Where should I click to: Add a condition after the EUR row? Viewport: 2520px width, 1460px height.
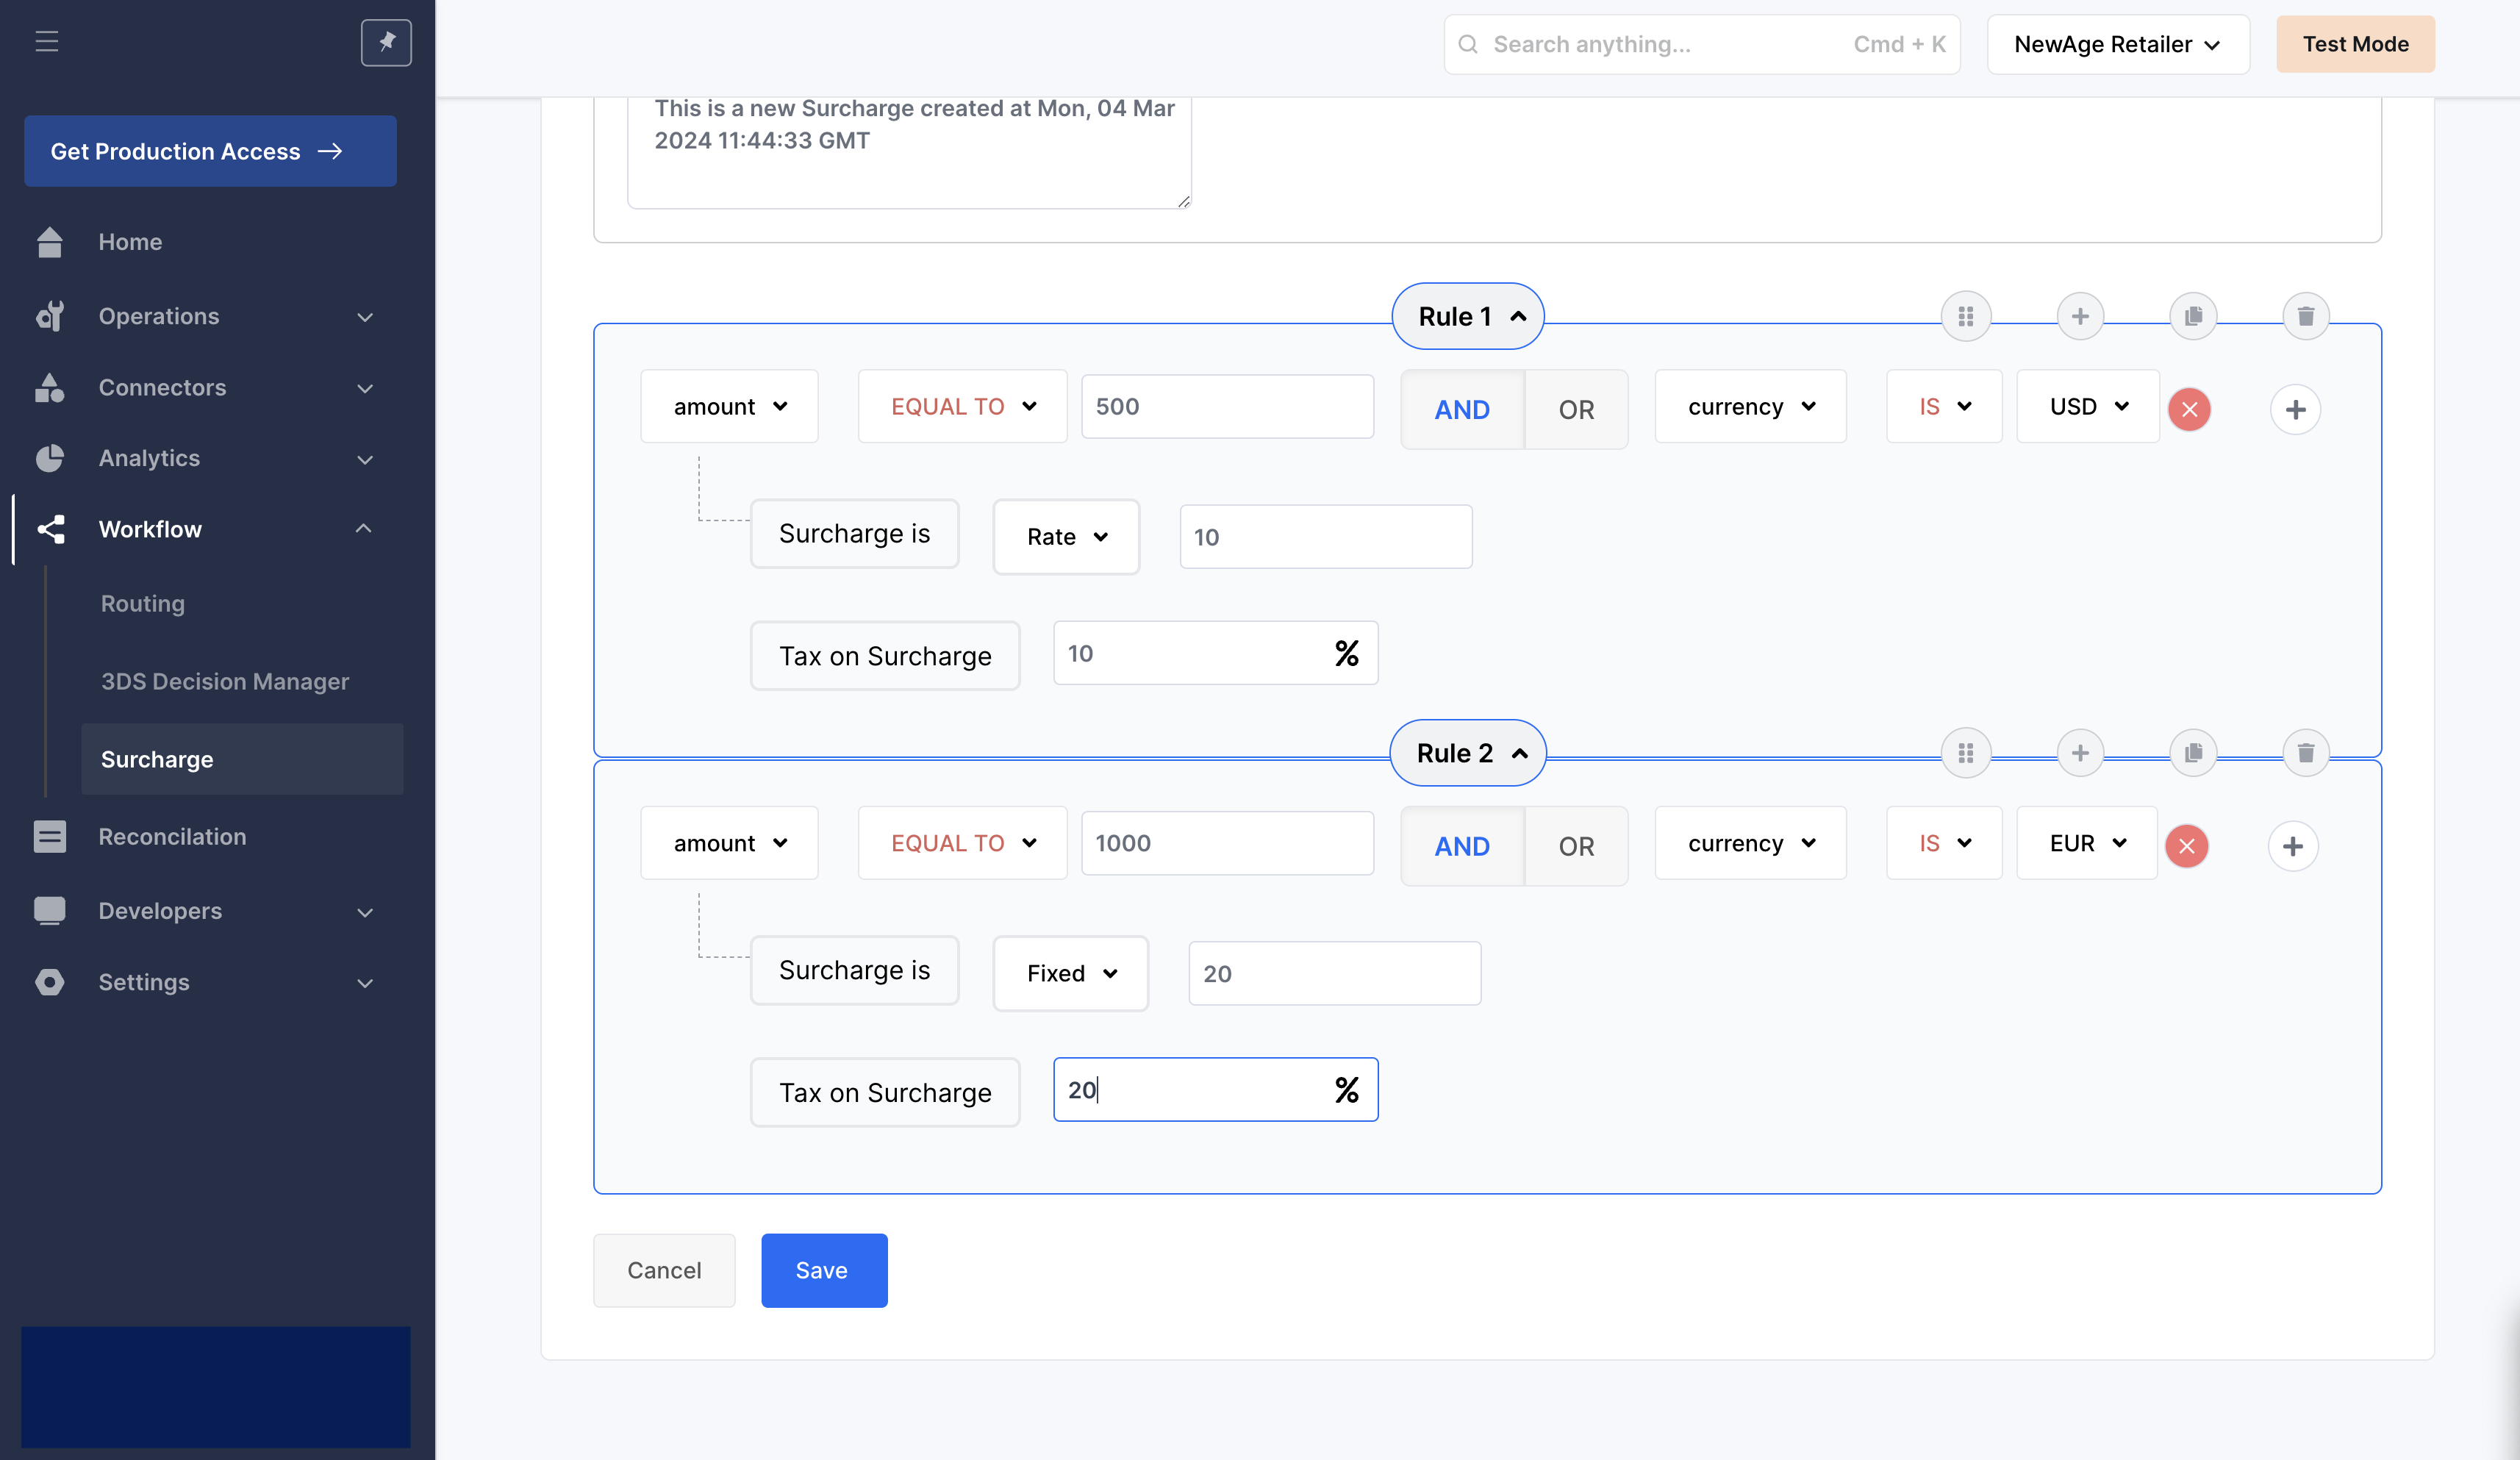coord(2292,846)
